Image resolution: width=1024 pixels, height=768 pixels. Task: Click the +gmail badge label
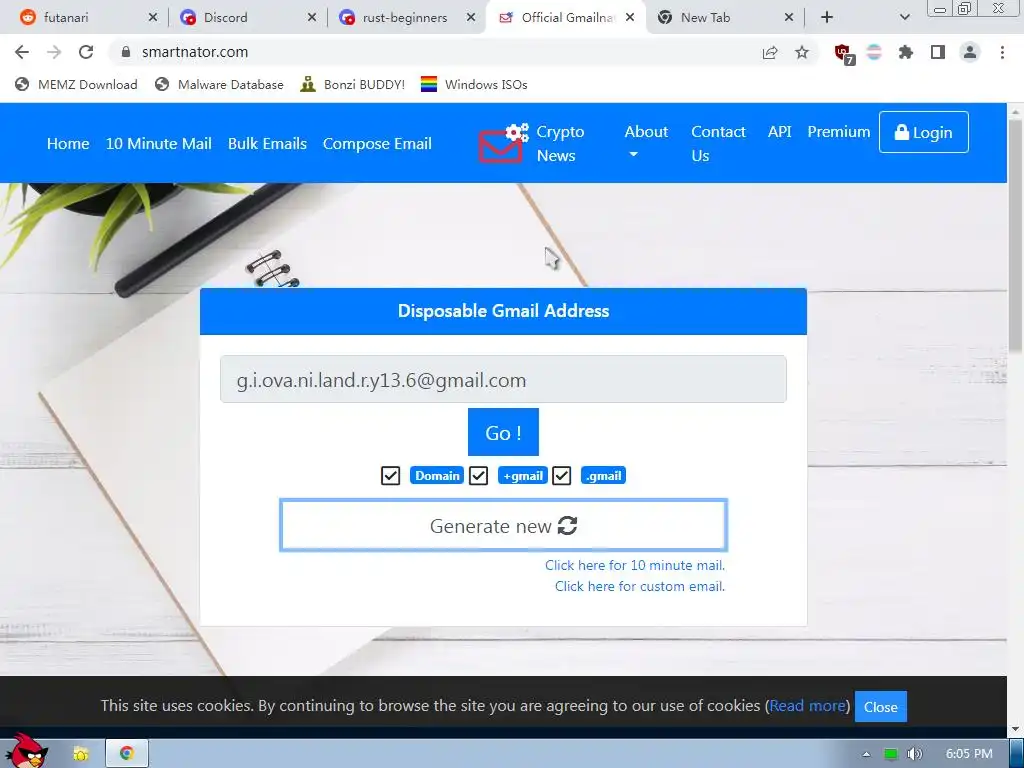tap(522, 475)
